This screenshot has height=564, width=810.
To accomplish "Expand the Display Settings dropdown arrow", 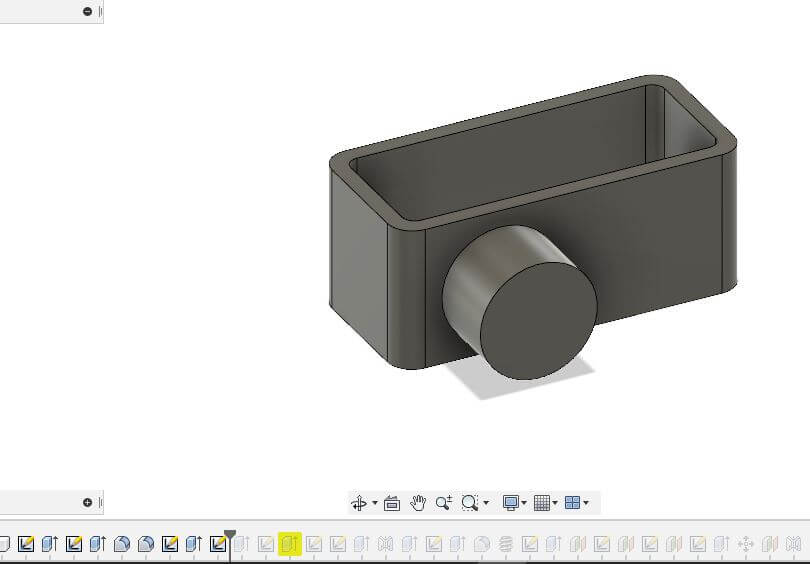I will click(x=524, y=503).
